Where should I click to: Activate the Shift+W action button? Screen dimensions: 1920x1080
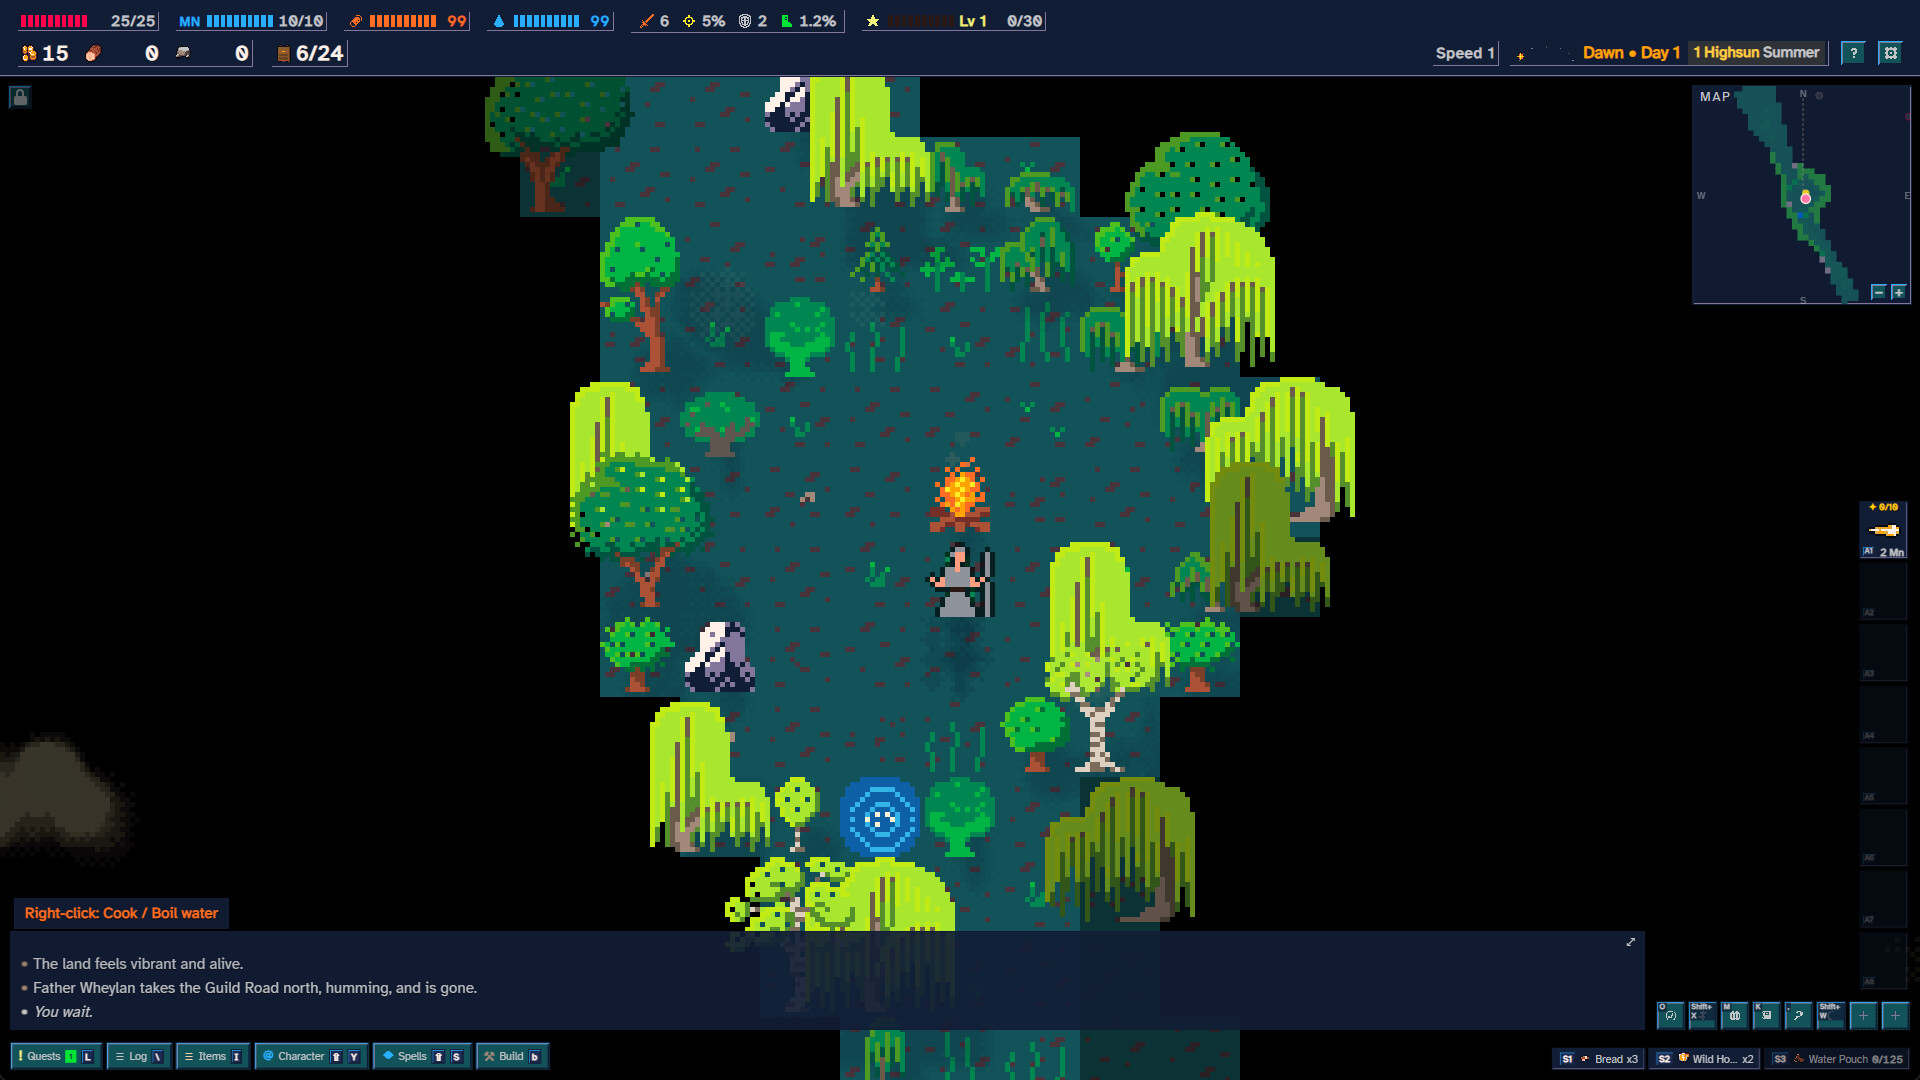point(1830,1015)
